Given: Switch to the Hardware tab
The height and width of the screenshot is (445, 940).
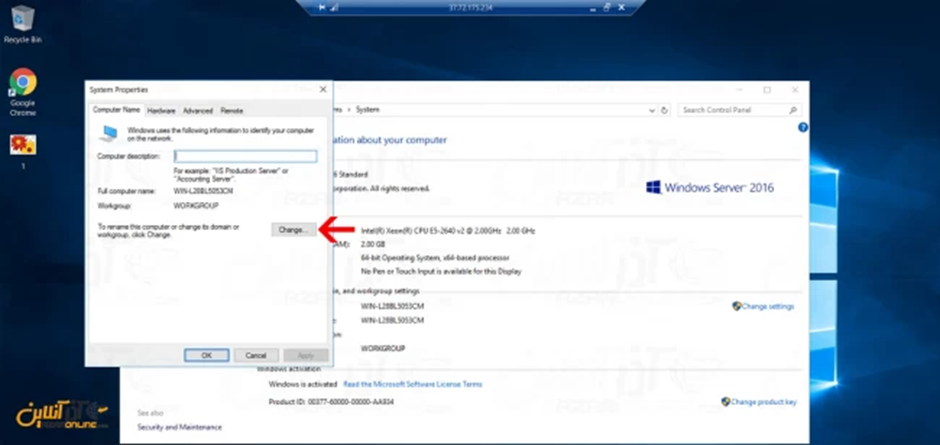Looking at the screenshot, I should tap(161, 111).
